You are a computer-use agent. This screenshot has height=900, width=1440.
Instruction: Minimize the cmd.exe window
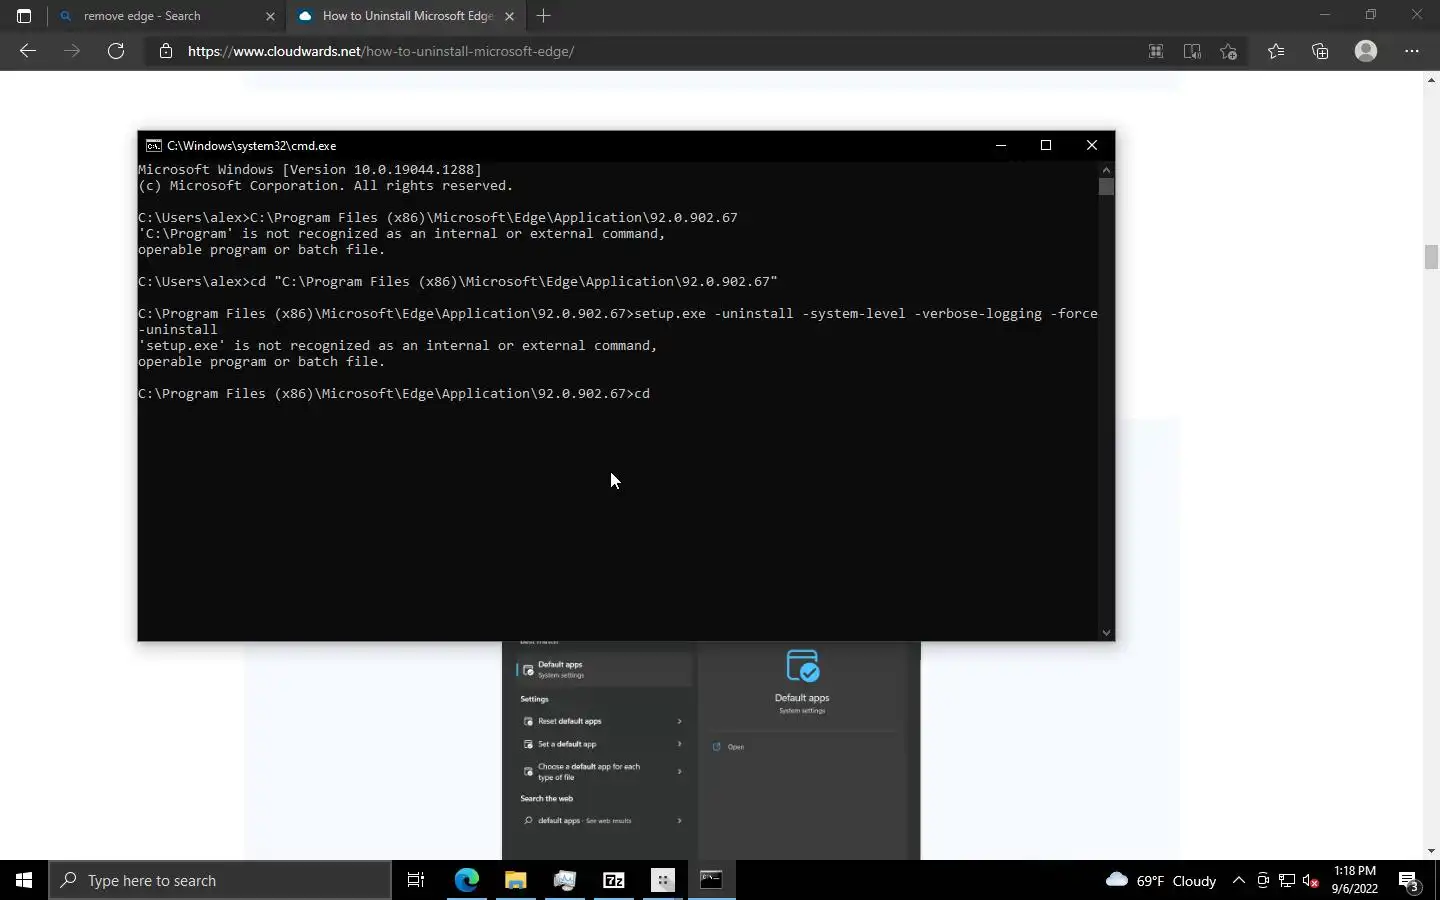[1000, 145]
